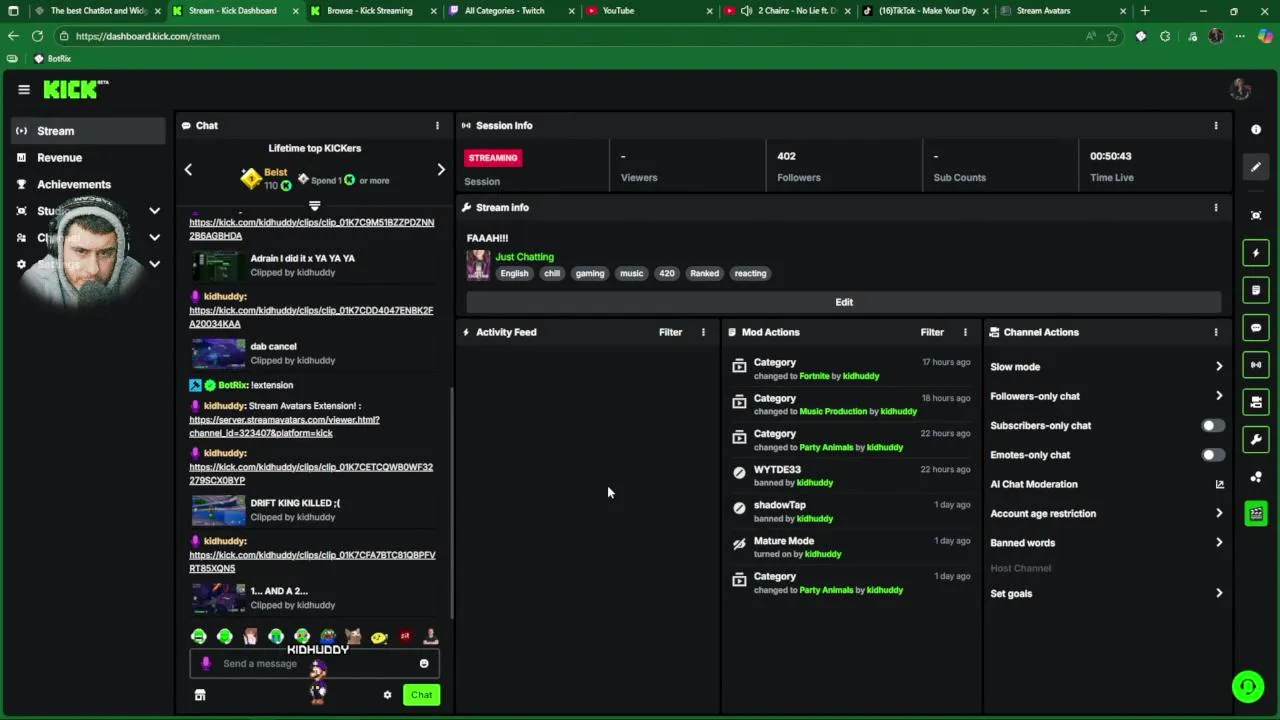Open a new browser tab

(1145, 11)
